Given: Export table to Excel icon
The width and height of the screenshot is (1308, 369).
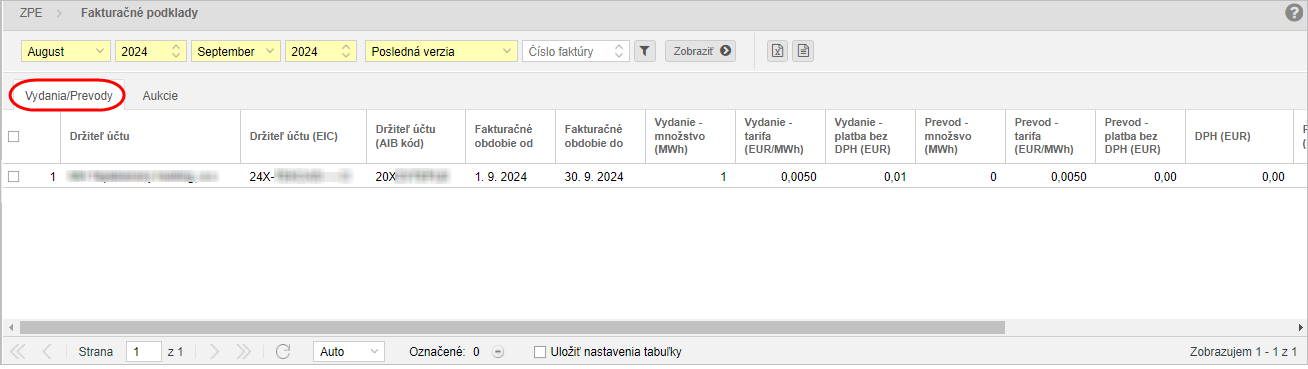Looking at the screenshot, I should click(x=777, y=51).
